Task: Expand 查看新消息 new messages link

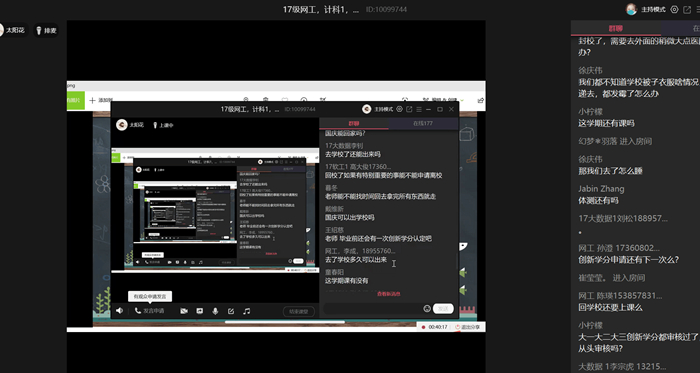Action: pyautogui.click(x=389, y=294)
